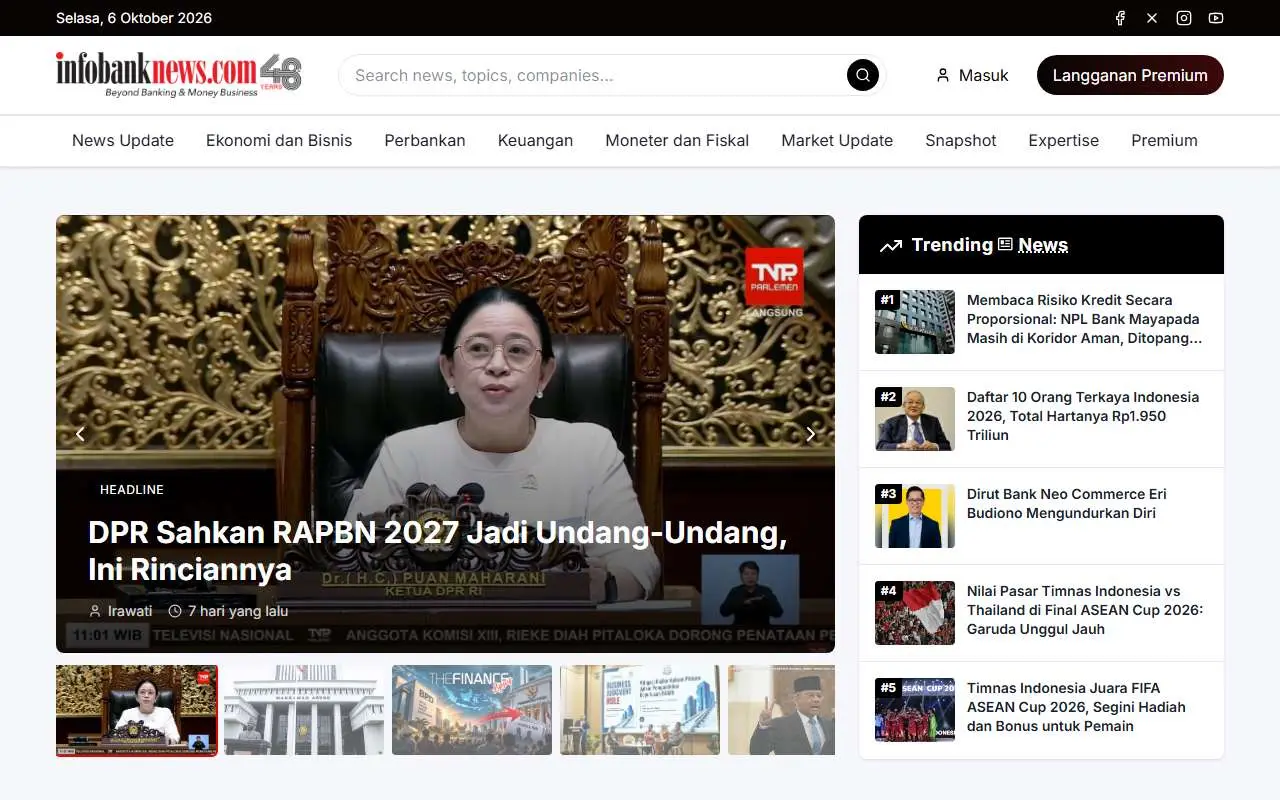
Task: Click the HEADLINE category label
Action: tap(132, 490)
